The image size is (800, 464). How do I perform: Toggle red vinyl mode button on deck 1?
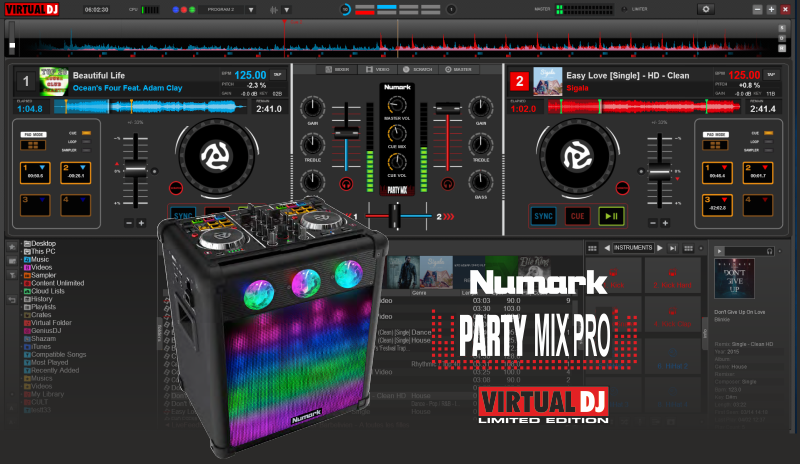tap(176, 187)
